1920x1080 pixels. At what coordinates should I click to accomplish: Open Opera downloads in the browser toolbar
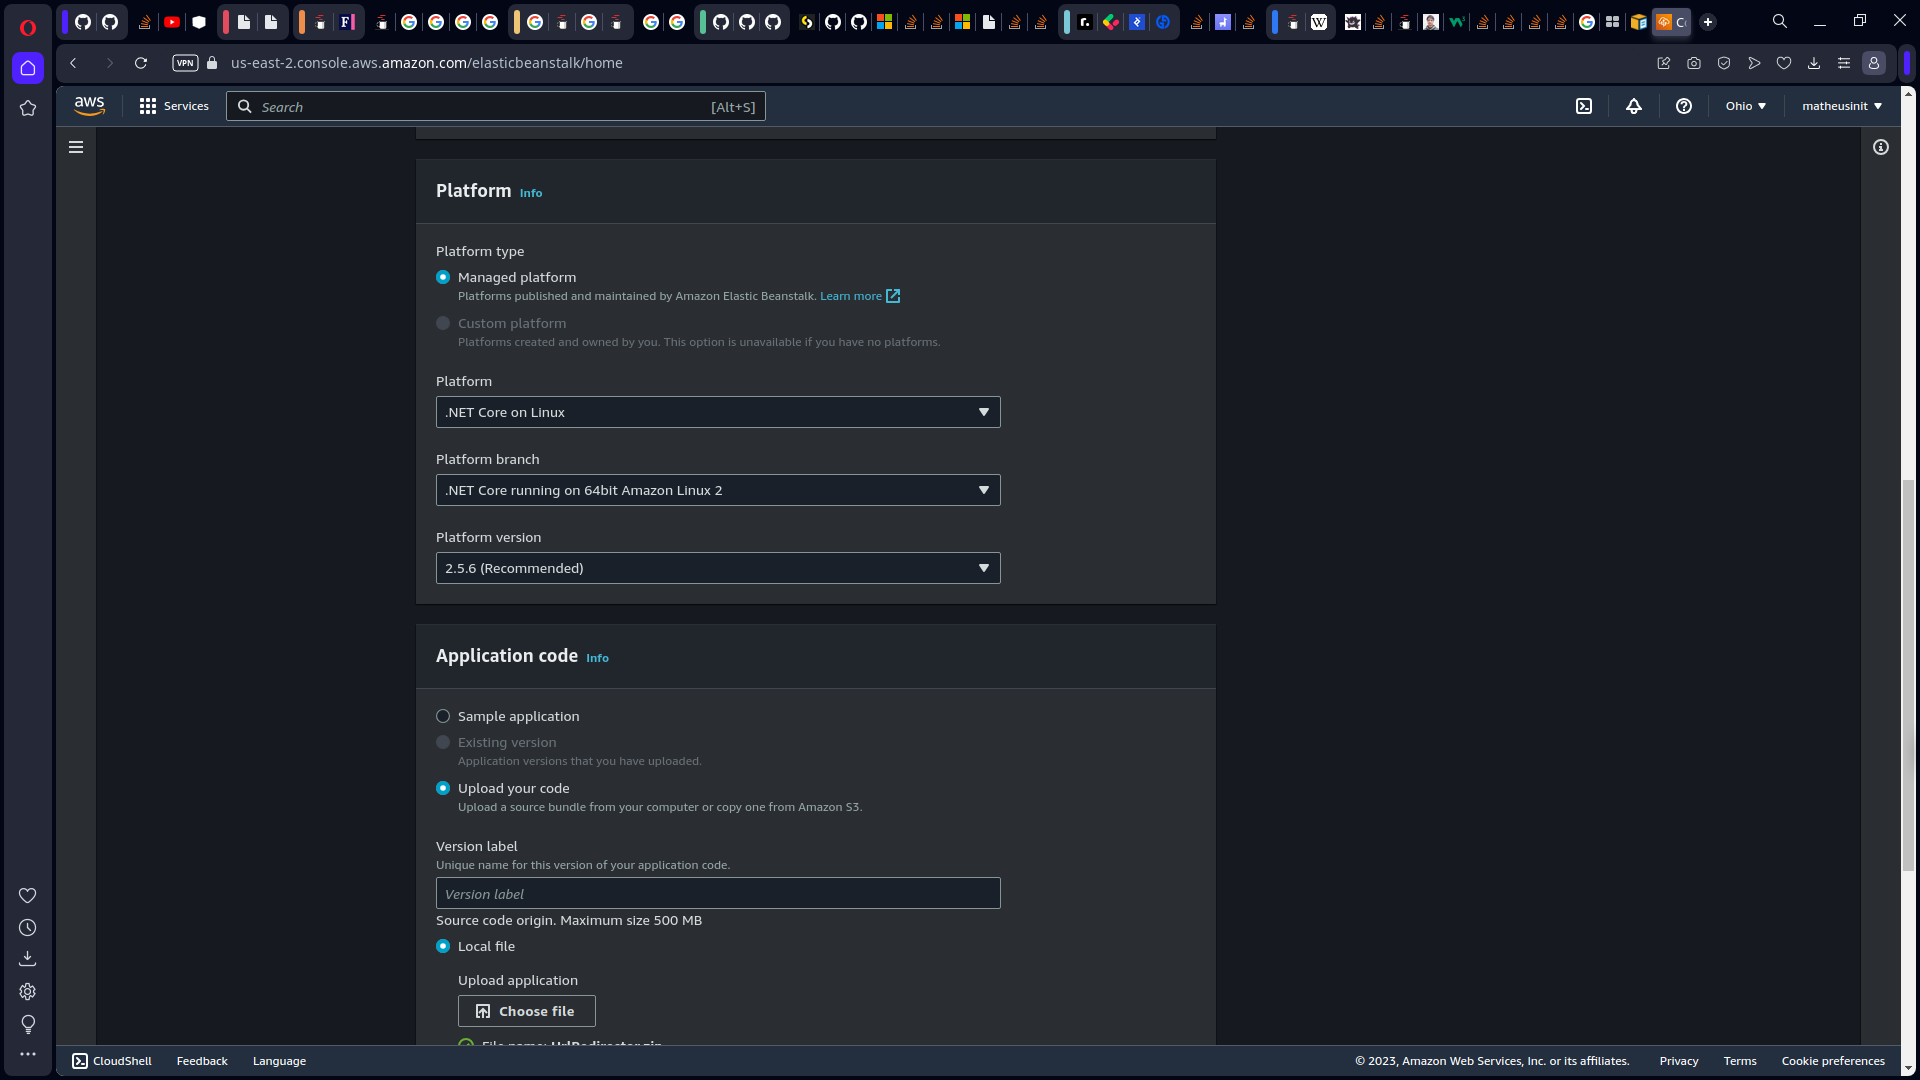pos(1814,63)
